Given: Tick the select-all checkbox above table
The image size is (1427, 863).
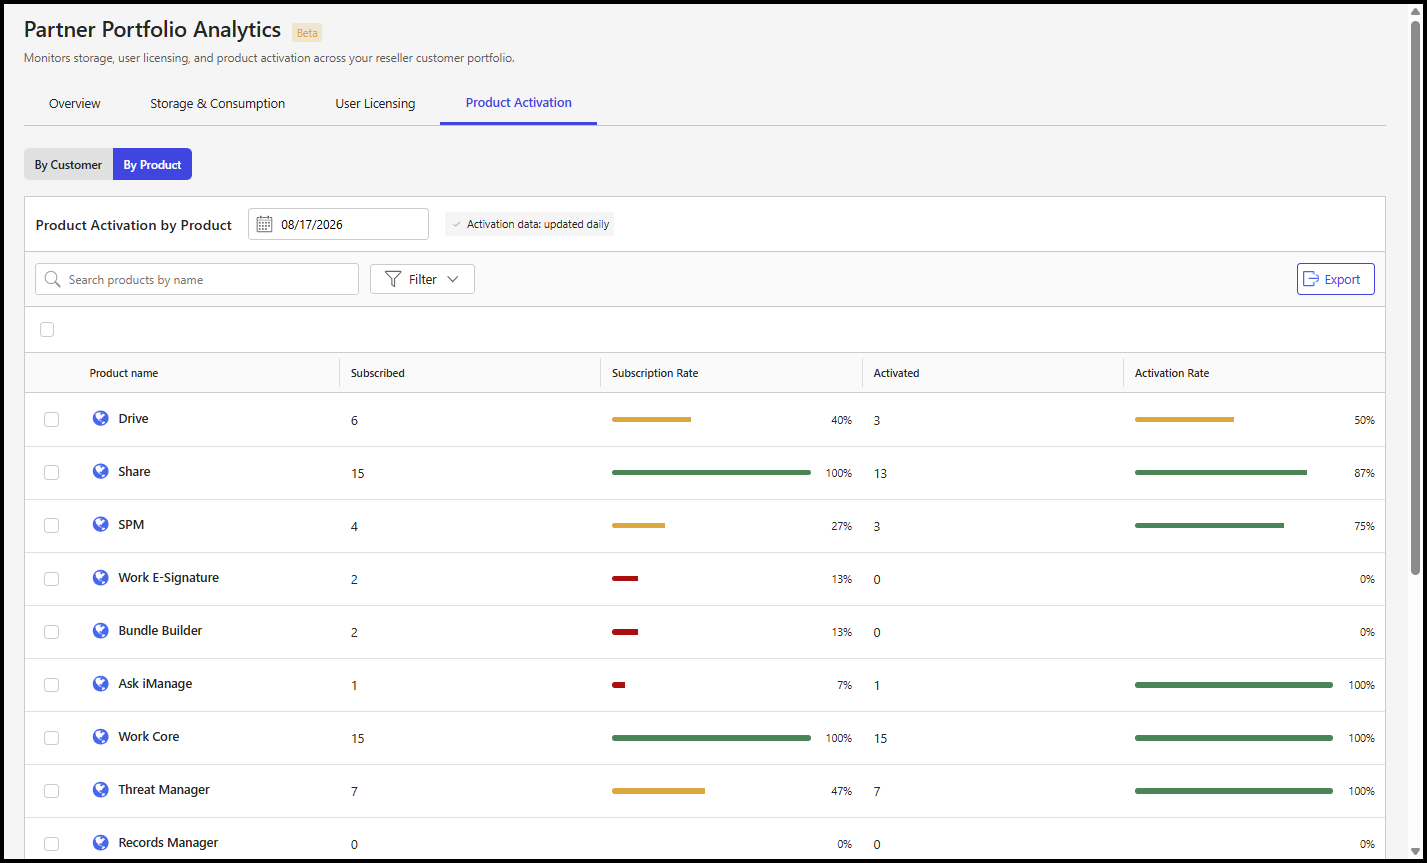Looking at the screenshot, I should point(47,329).
